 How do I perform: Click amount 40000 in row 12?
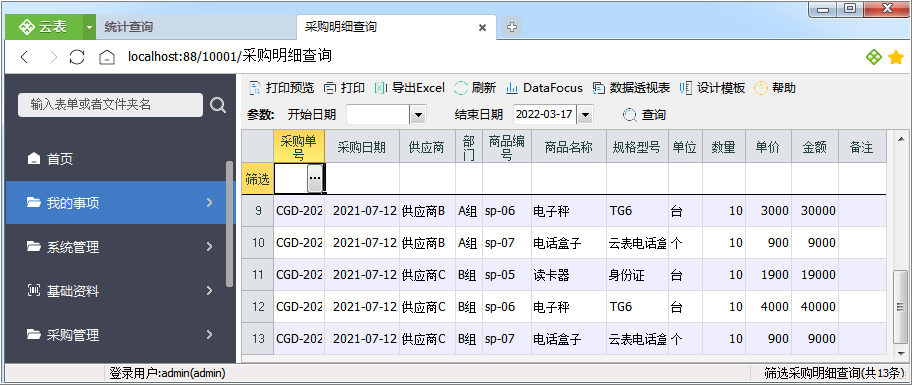coord(815,307)
